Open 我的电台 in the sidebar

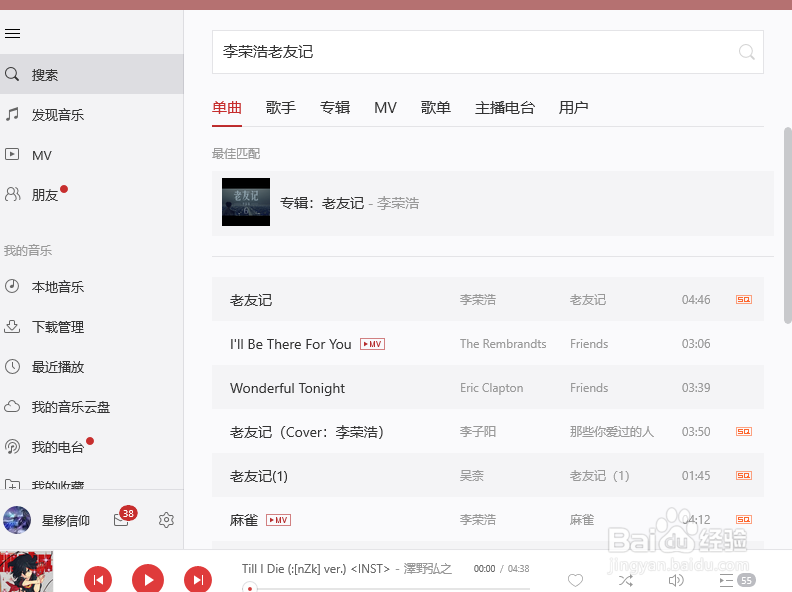point(91,447)
